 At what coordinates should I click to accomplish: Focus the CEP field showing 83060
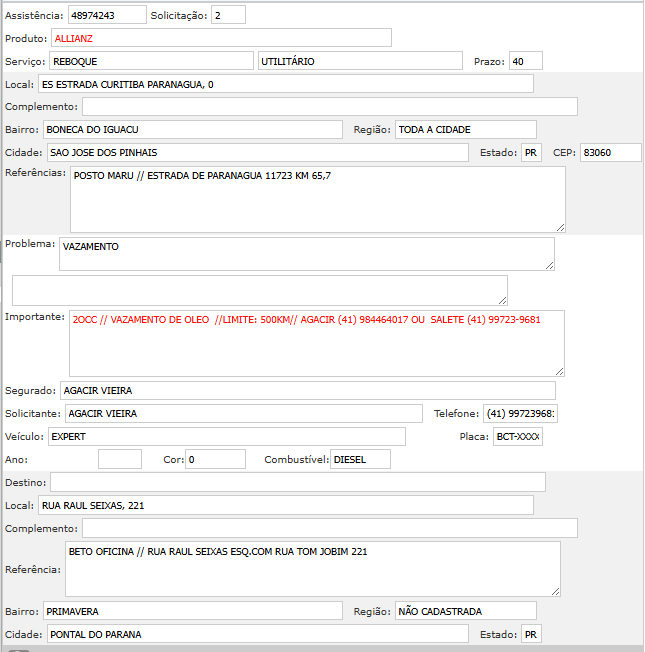pyautogui.click(x=610, y=153)
